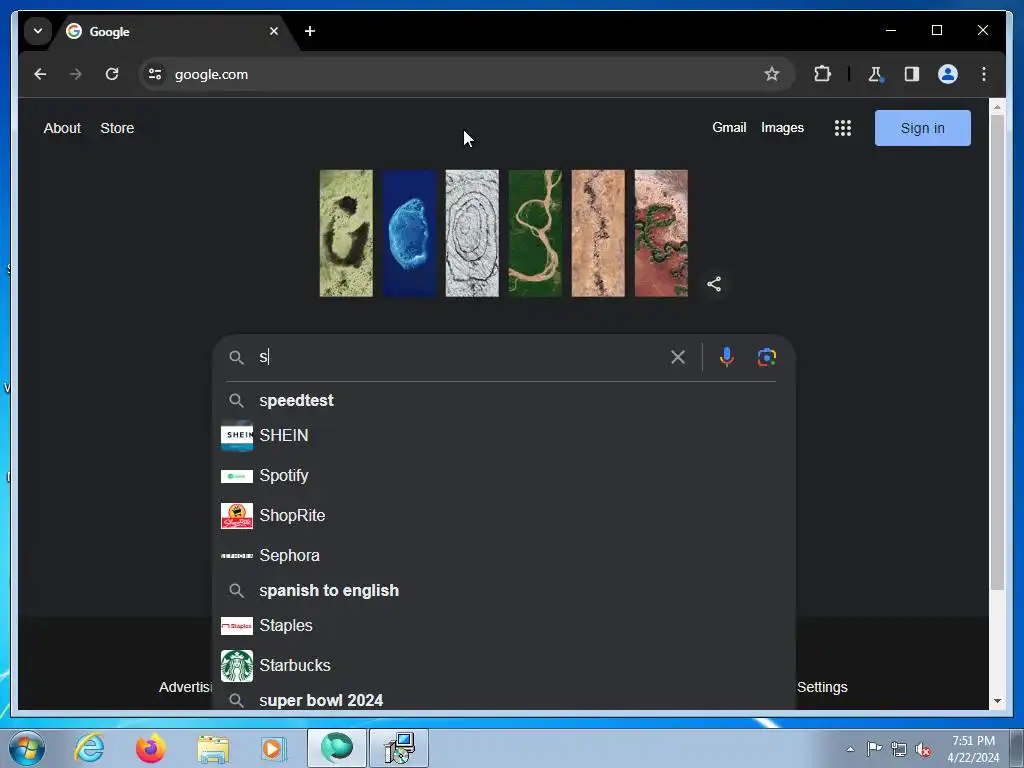Screen dimensions: 1024x768
Task: Reload the Google page
Action: click(112, 74)
